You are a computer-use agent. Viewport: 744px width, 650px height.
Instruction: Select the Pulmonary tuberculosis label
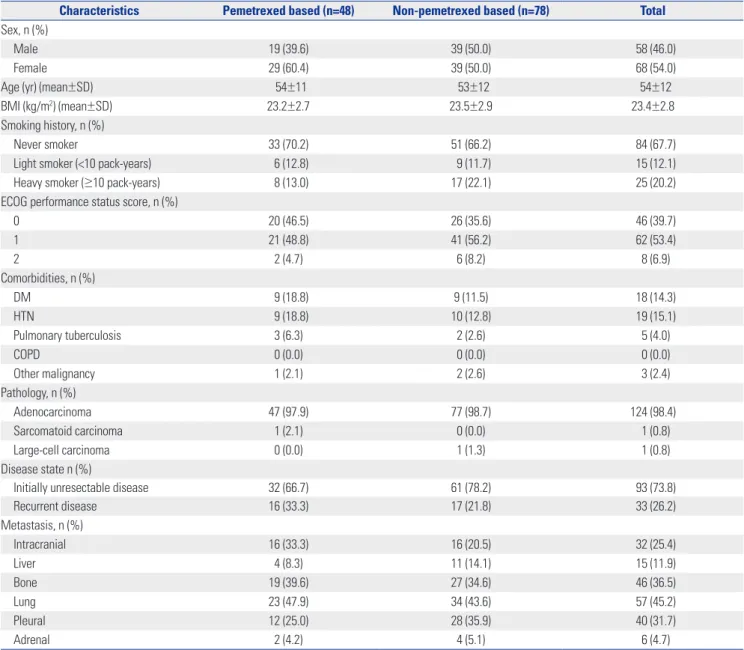pos(67,335)
